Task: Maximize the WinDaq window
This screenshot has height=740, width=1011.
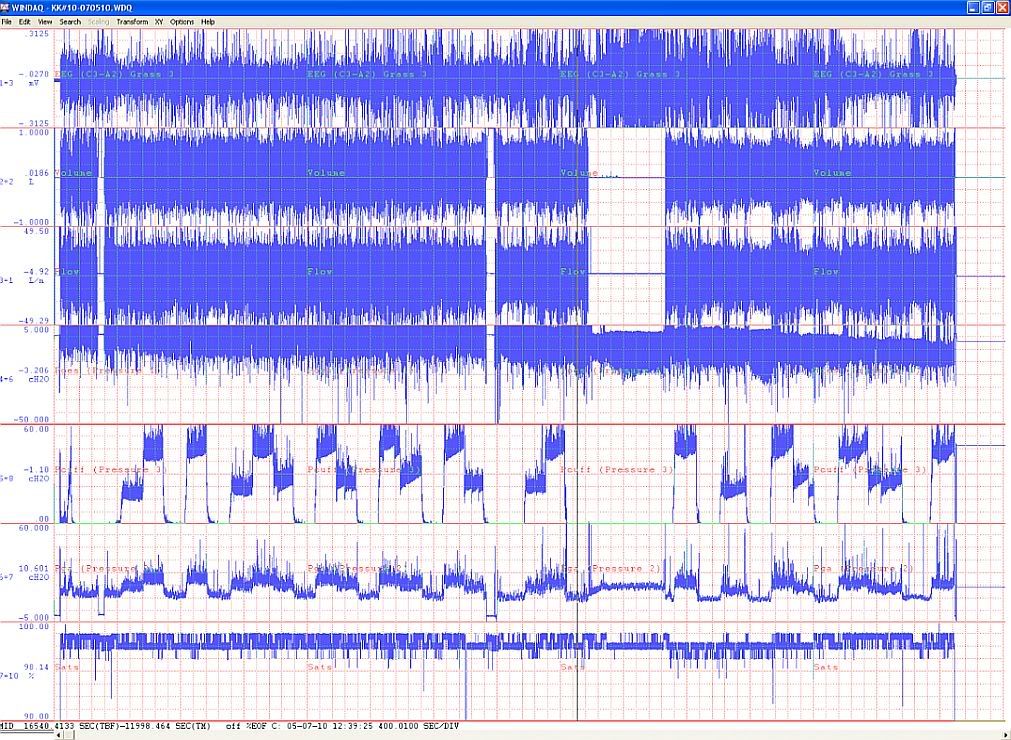Action: point(988,7)
